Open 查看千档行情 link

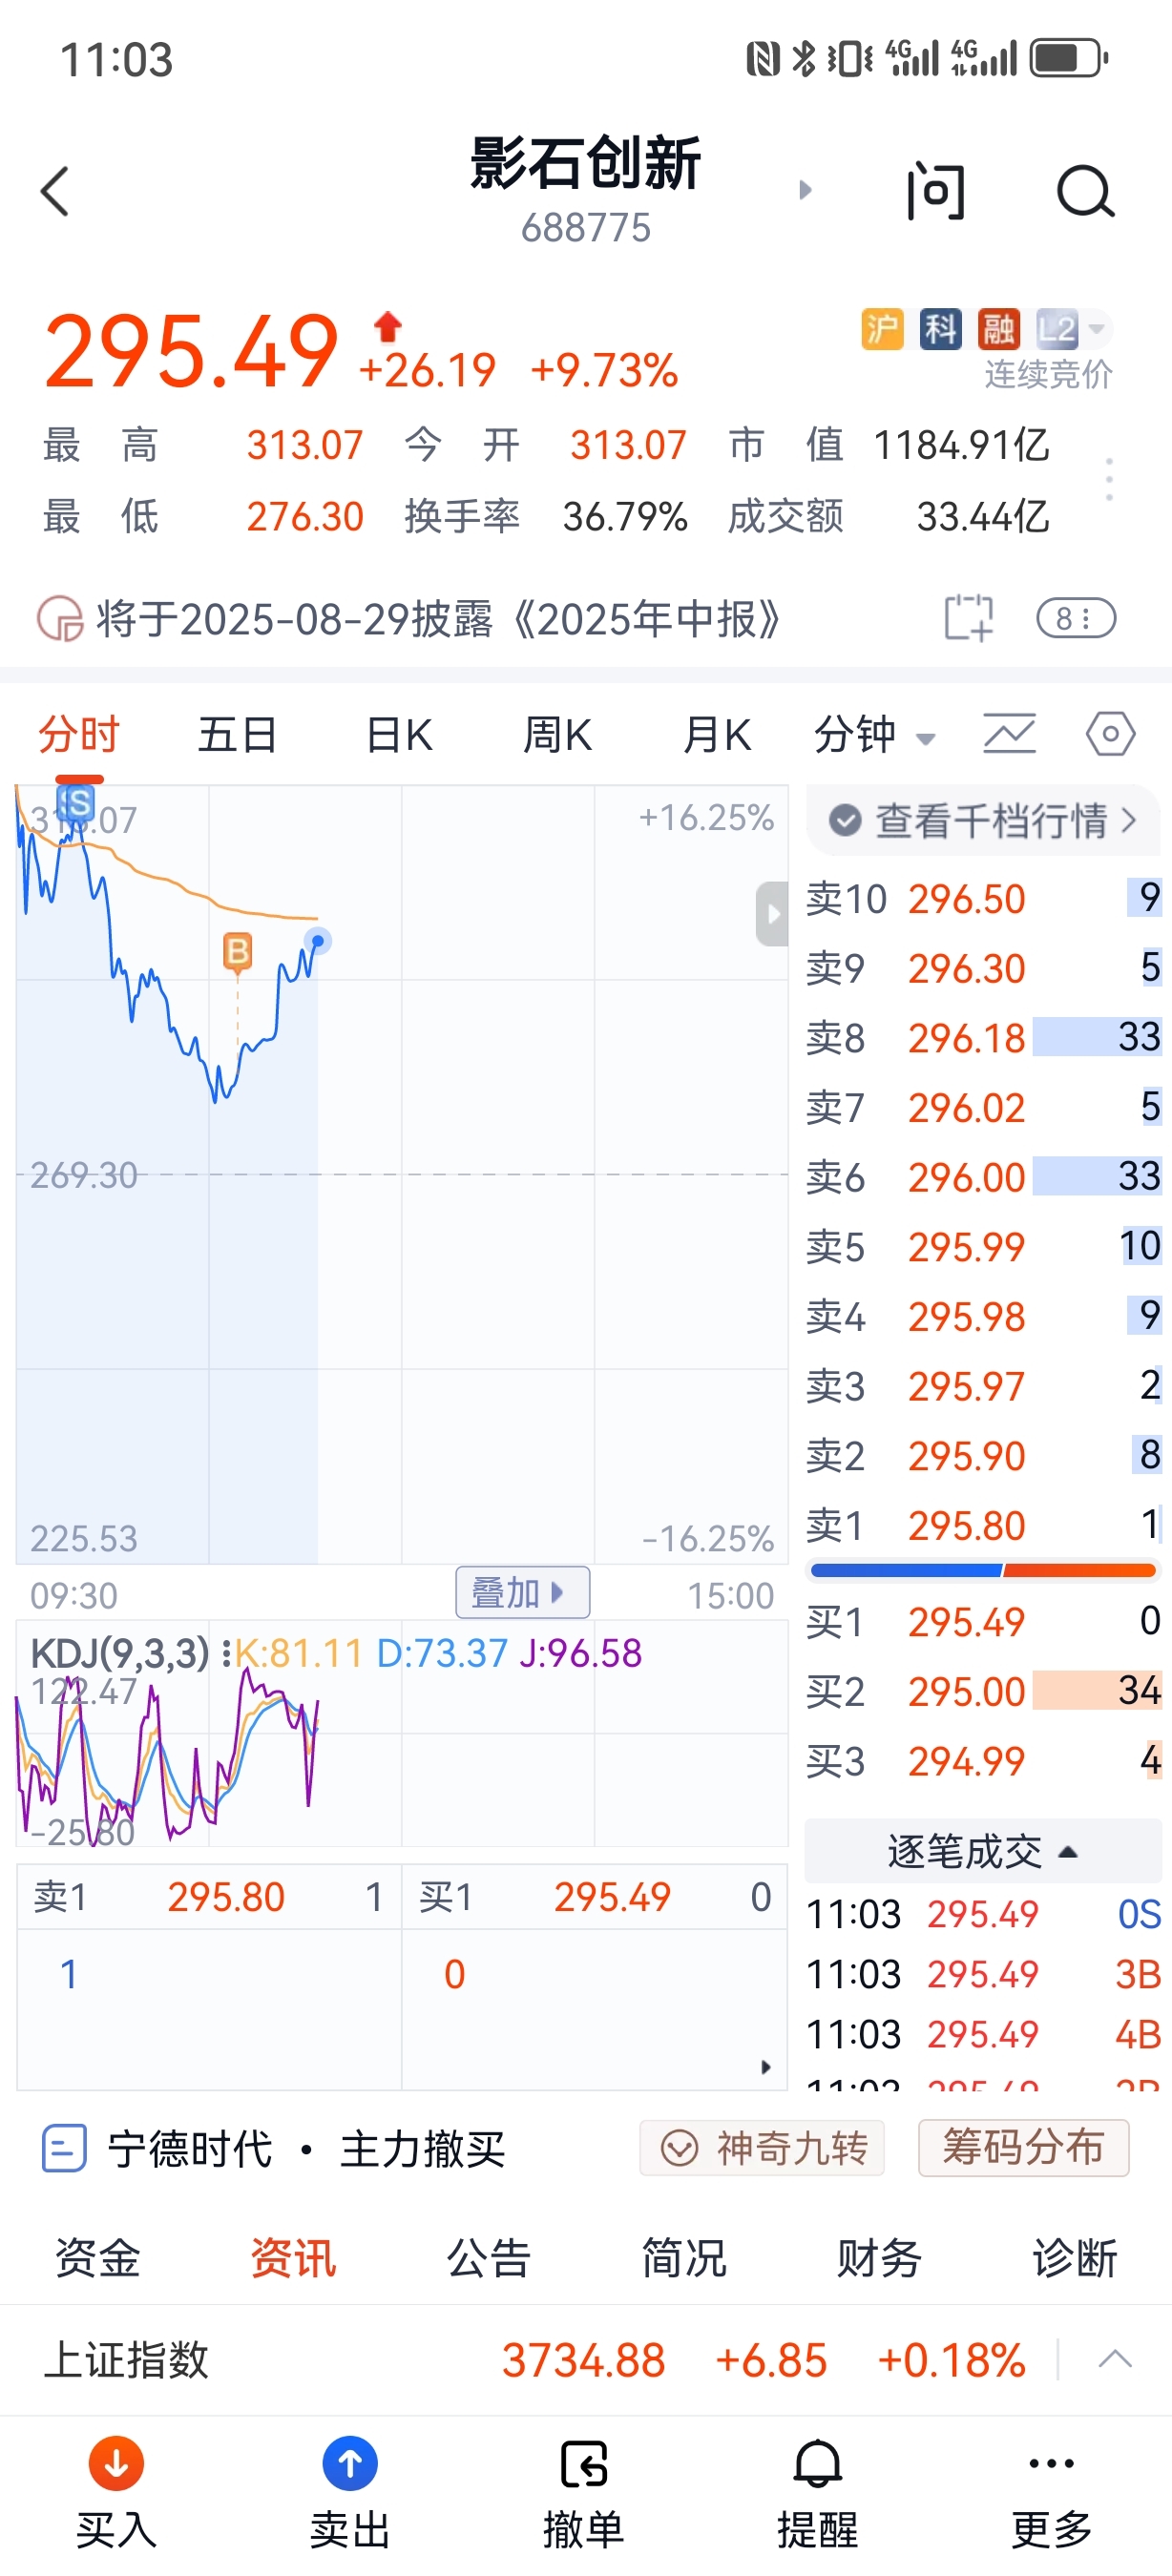(983, 820)
